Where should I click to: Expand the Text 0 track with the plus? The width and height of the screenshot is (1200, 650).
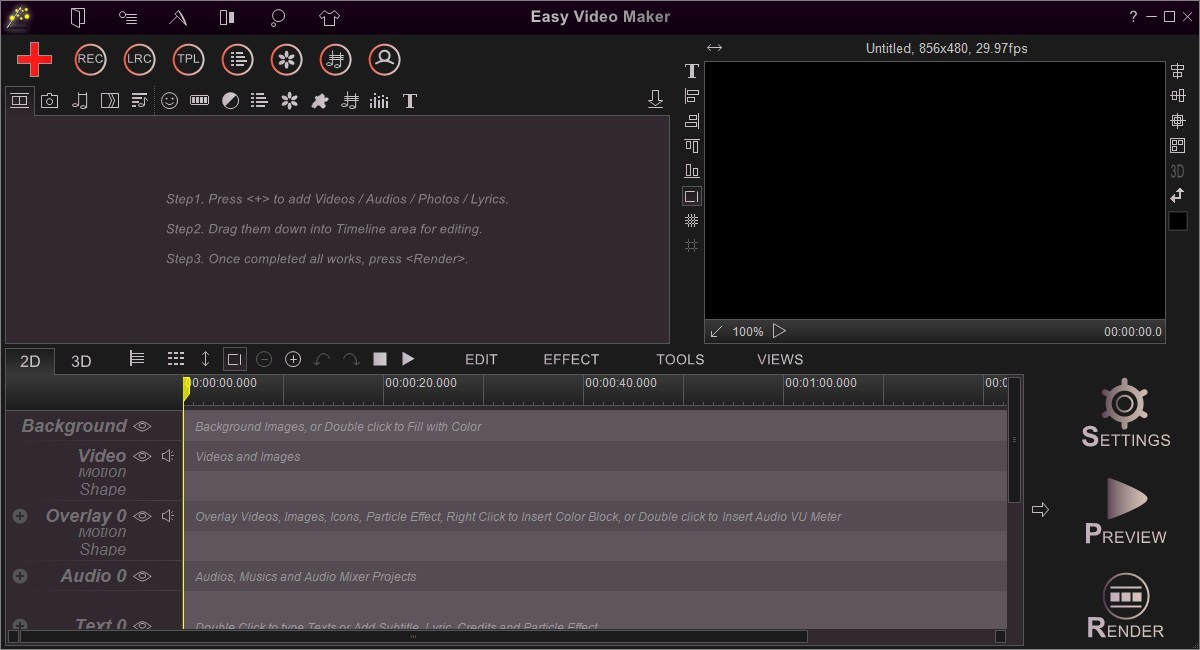coord(20,625)
